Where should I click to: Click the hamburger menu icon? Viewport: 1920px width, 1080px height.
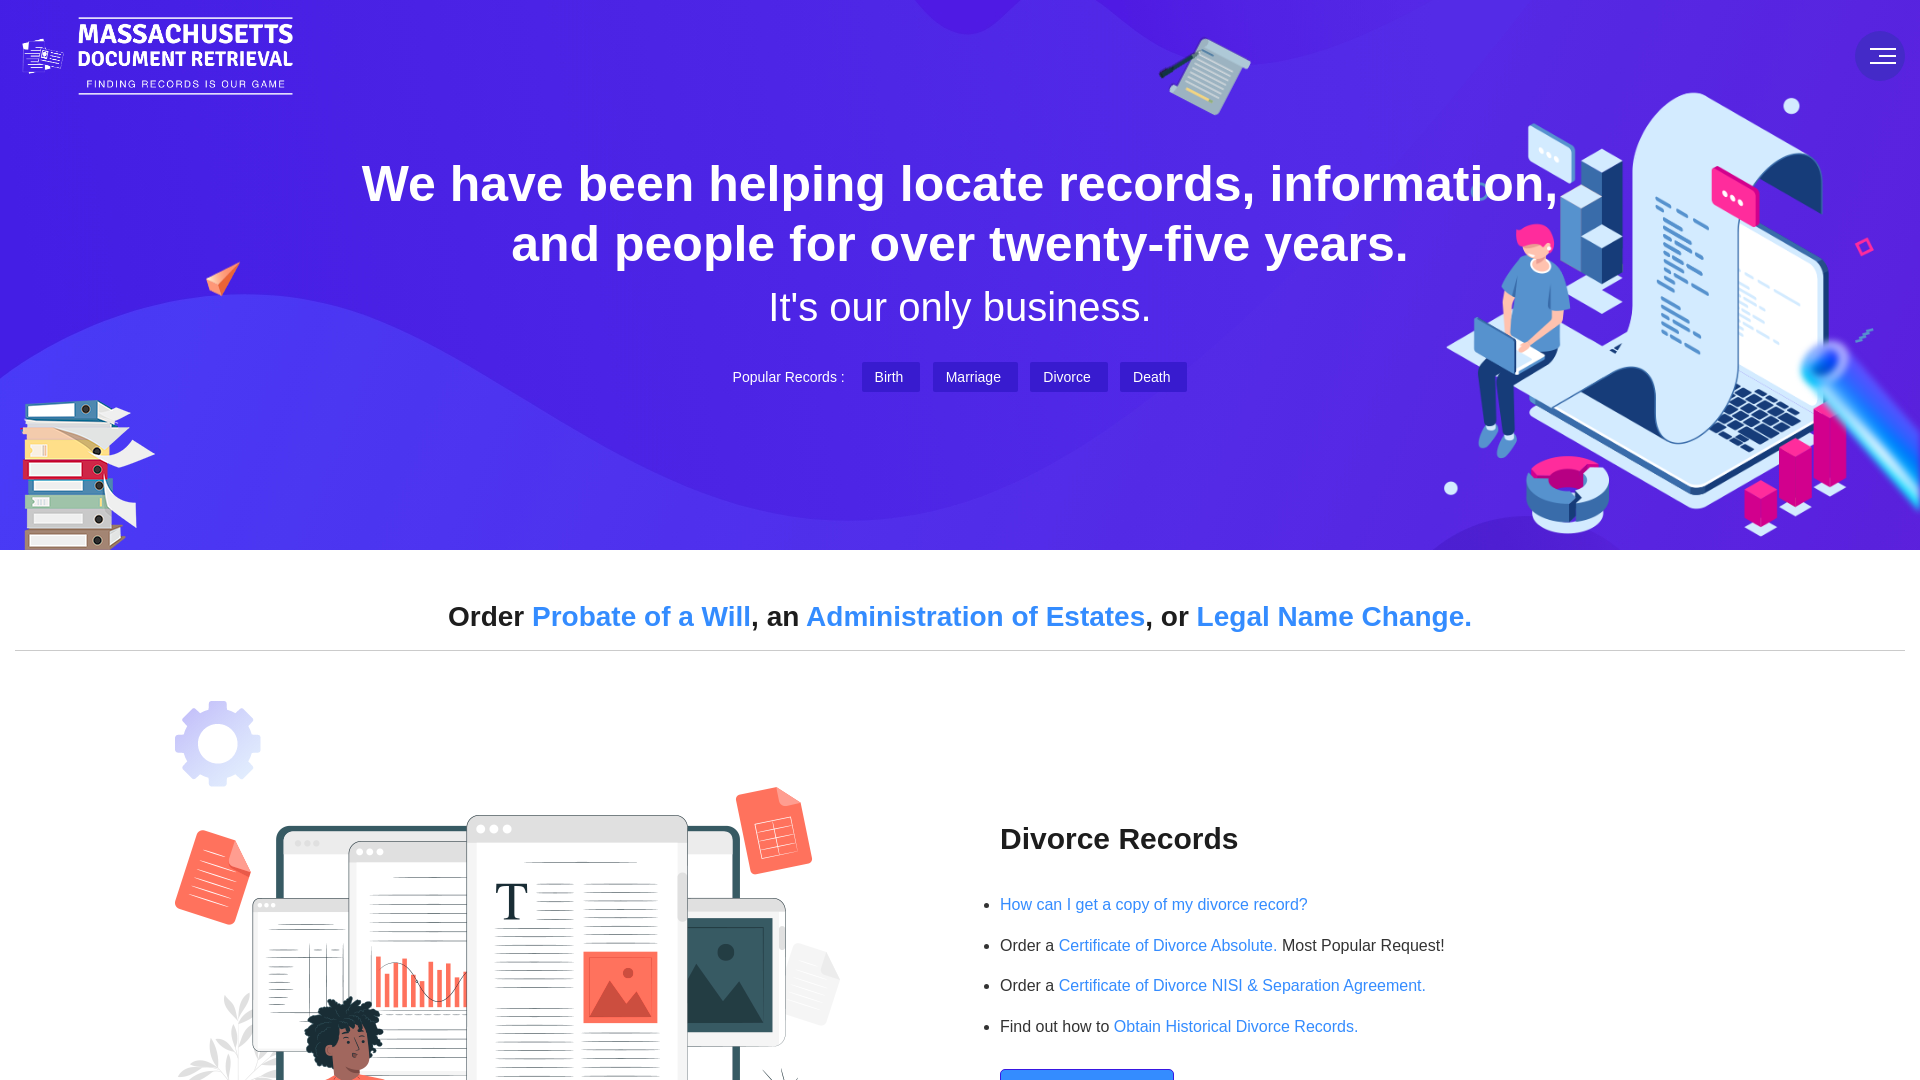click(x=1882, y=55)
